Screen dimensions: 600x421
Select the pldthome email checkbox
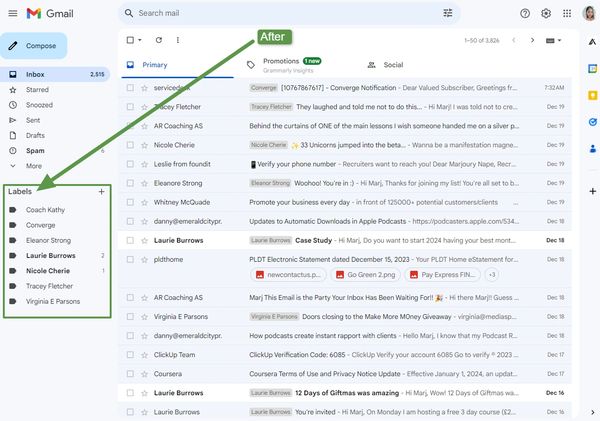(x=130, y=259)
